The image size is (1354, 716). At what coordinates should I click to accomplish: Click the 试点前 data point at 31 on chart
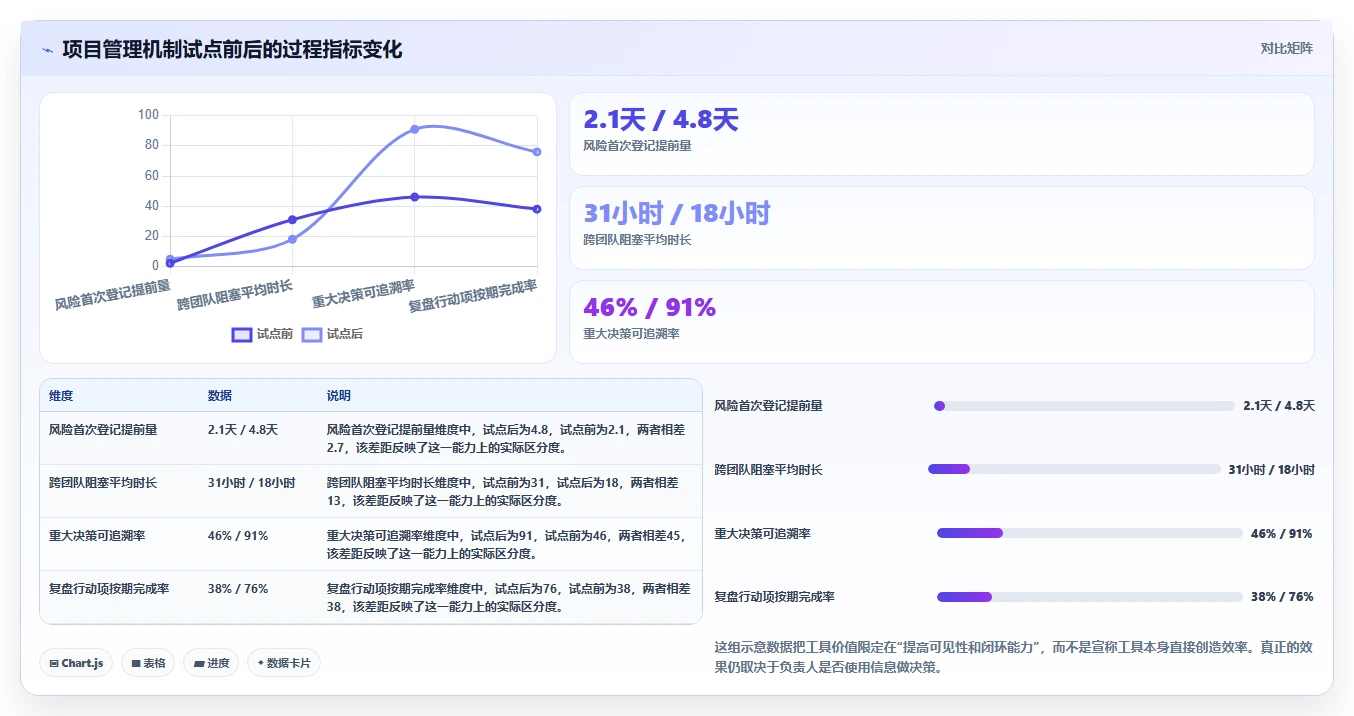[292, 220]
